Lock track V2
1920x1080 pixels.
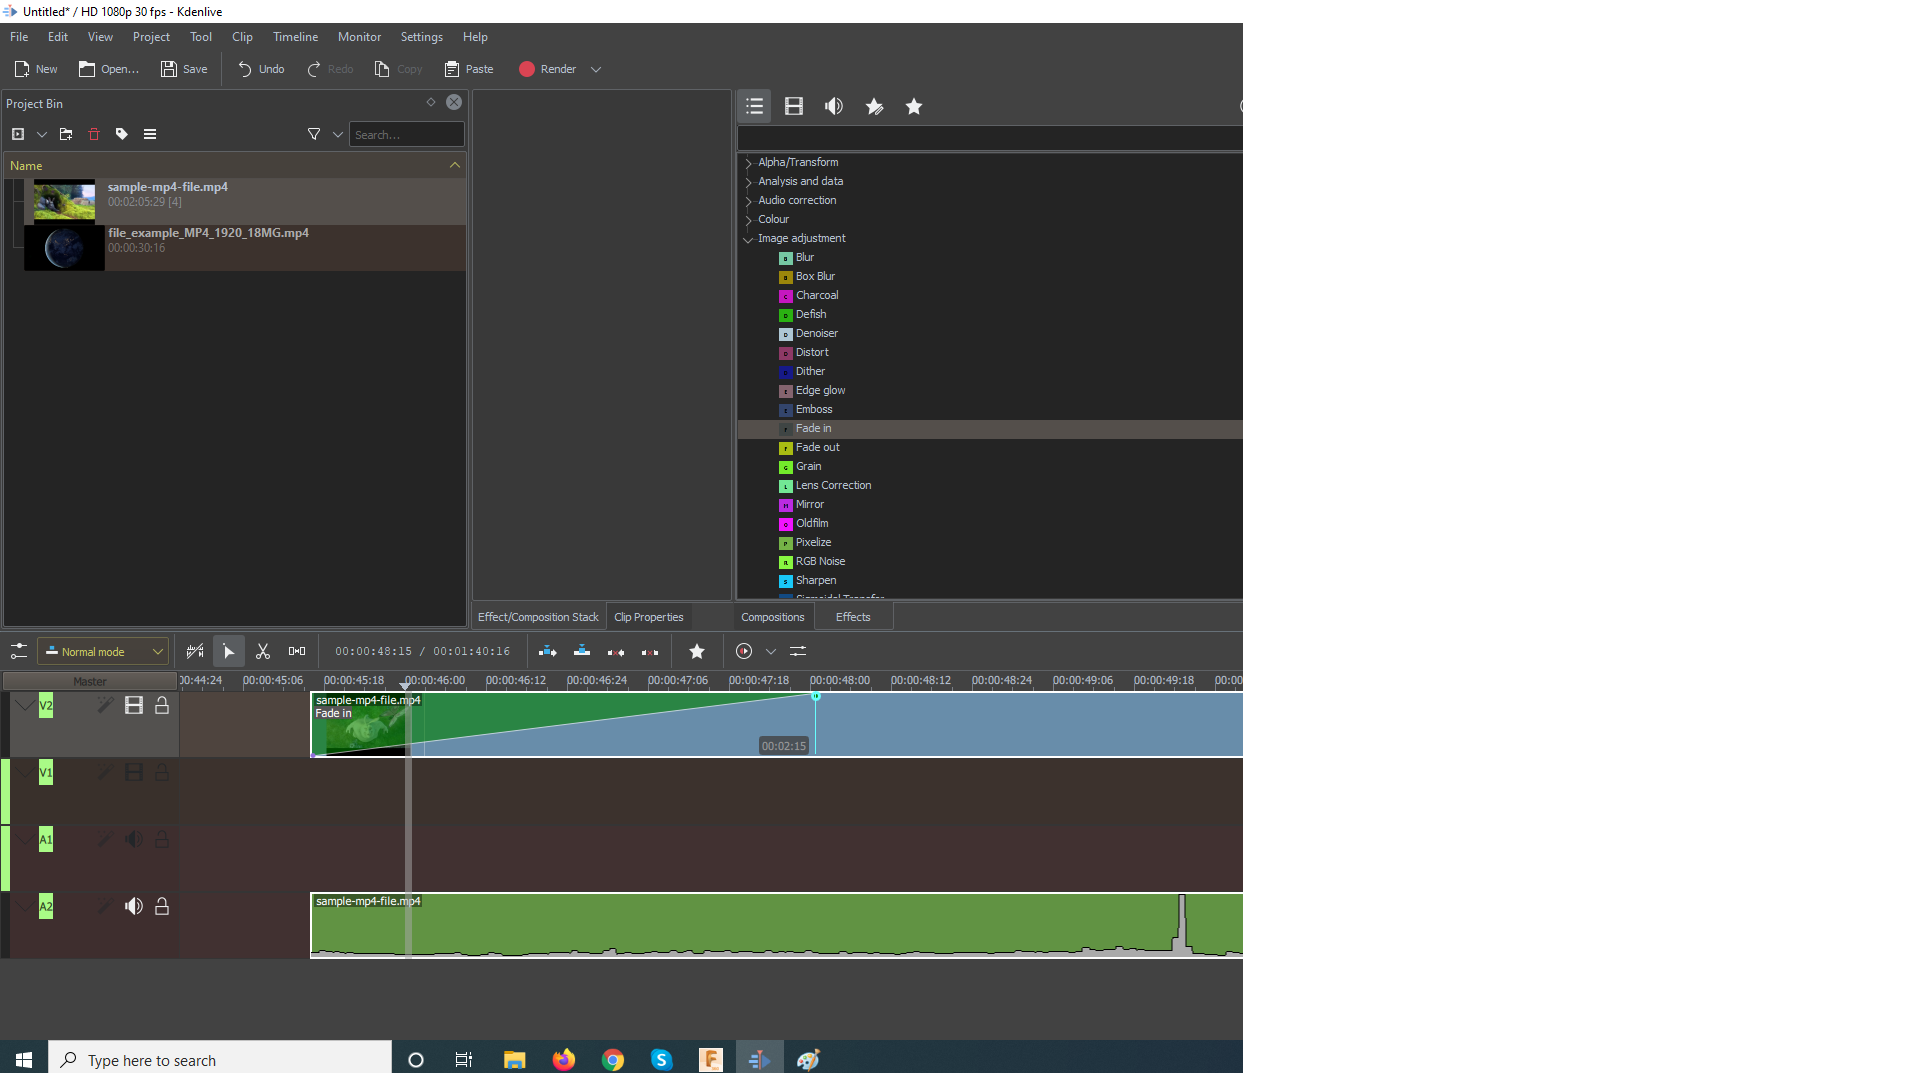162,706
